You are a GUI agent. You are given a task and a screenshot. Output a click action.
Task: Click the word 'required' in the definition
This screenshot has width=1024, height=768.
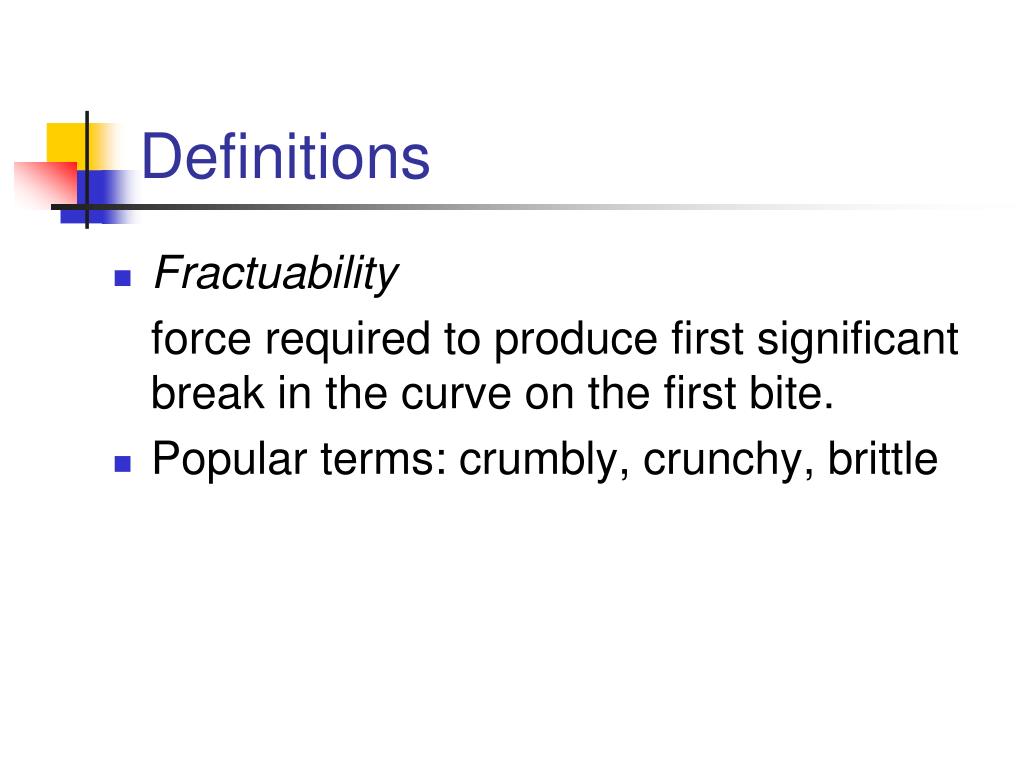click(347, 340)
